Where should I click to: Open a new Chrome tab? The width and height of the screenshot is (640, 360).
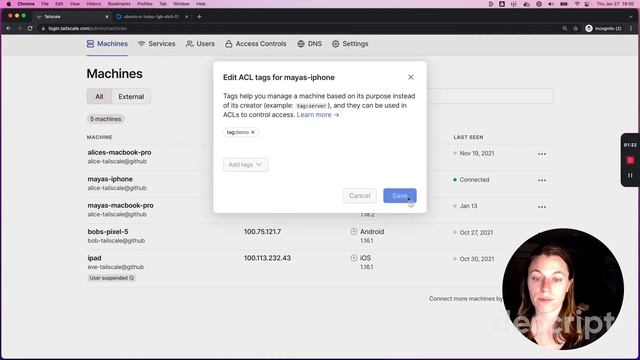199,17
